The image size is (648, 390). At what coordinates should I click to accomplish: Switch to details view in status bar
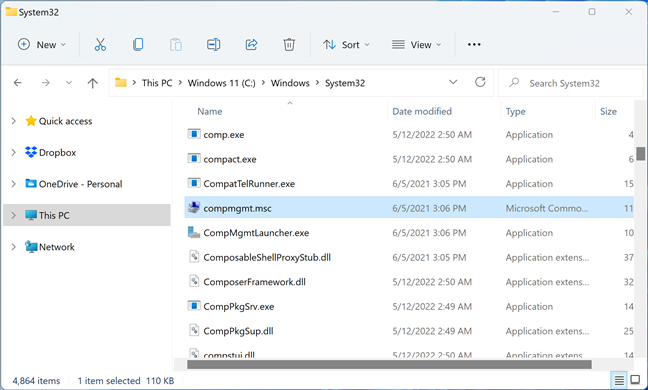pos(619,380)
